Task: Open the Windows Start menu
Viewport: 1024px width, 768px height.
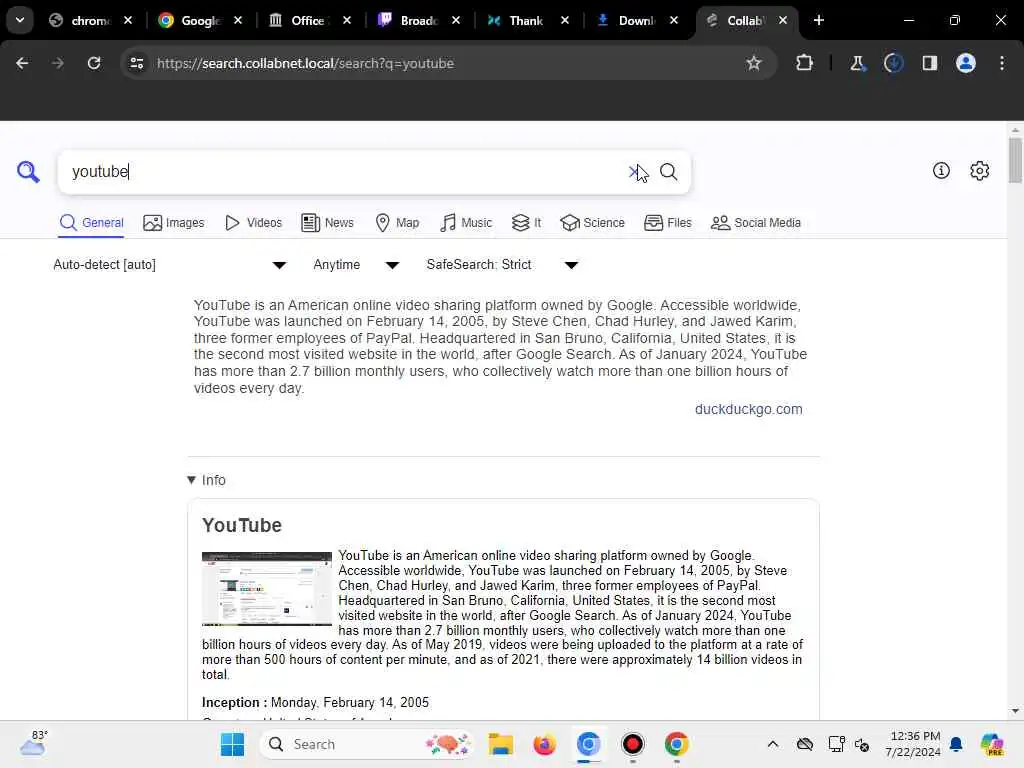Action: pyautogui.click(x=232, y=744)
